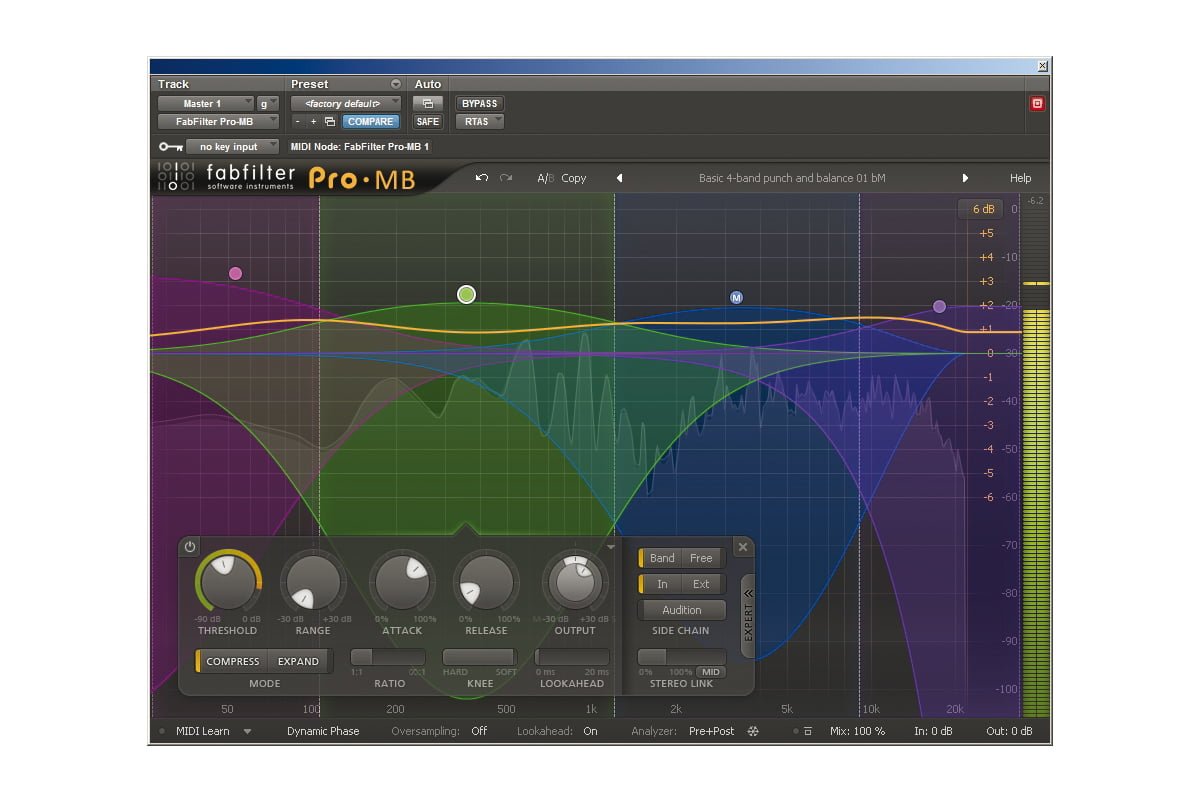Viewport: 1200px width, 800px height.
Task: Open the no key input dropdown
Action: click(x=232, y=147)
